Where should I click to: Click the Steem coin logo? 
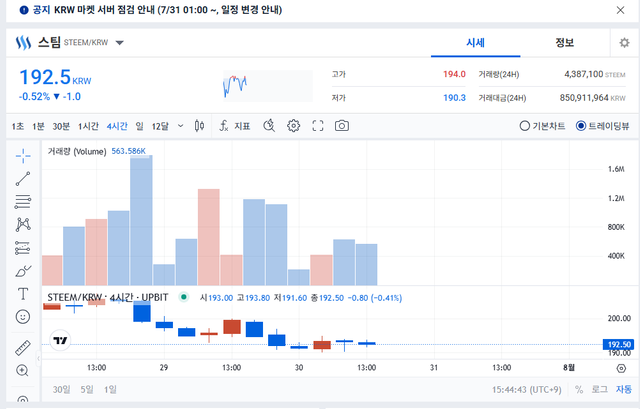coord(23,42)
